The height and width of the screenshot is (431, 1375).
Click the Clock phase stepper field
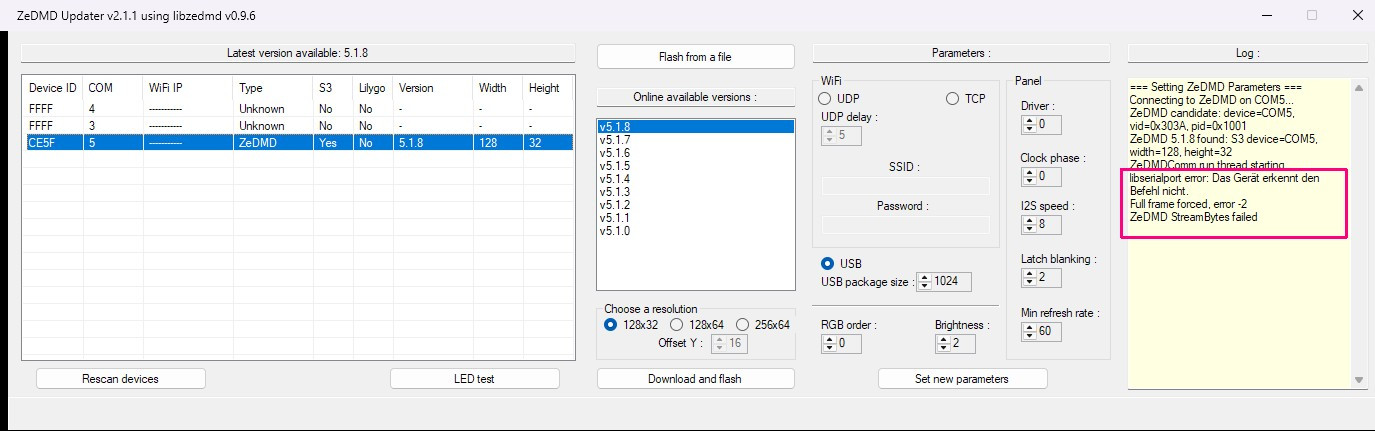click(1041, 176)
